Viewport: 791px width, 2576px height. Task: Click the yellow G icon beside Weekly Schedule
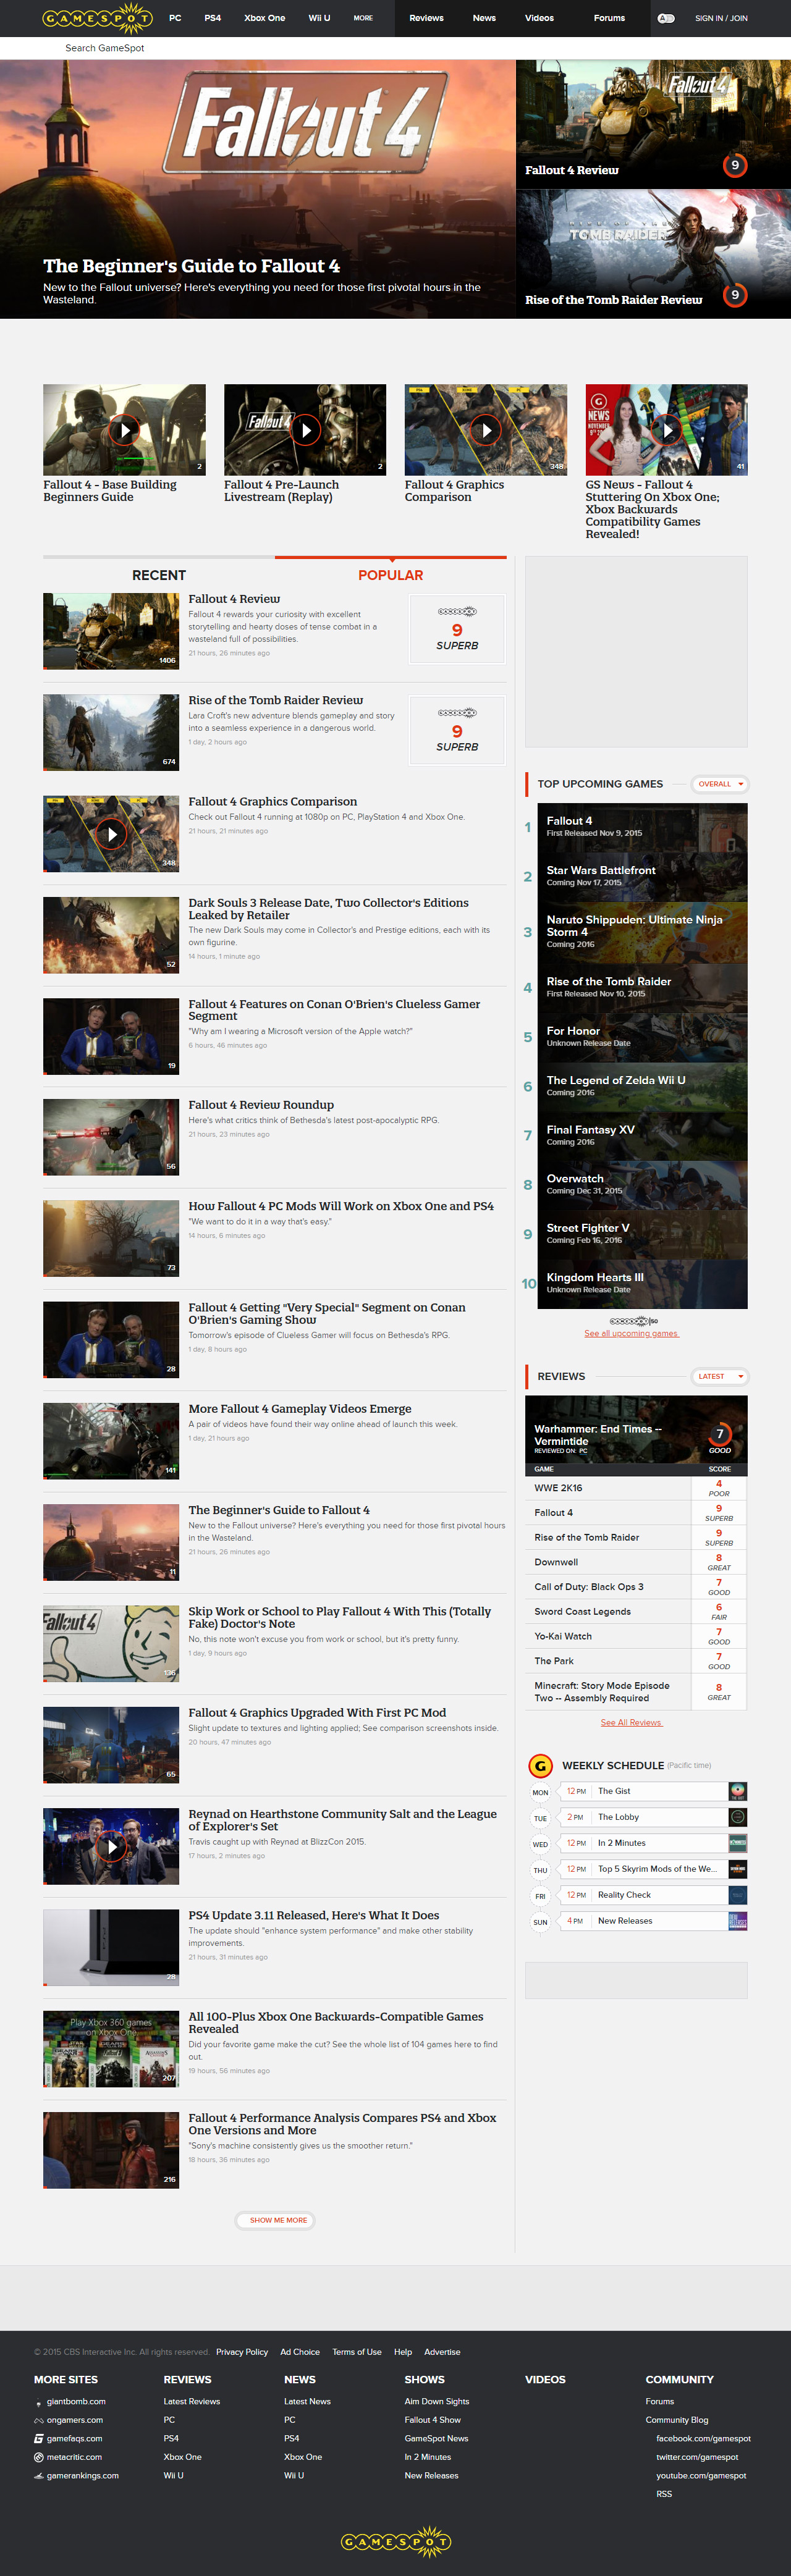tap(540, 1765)
